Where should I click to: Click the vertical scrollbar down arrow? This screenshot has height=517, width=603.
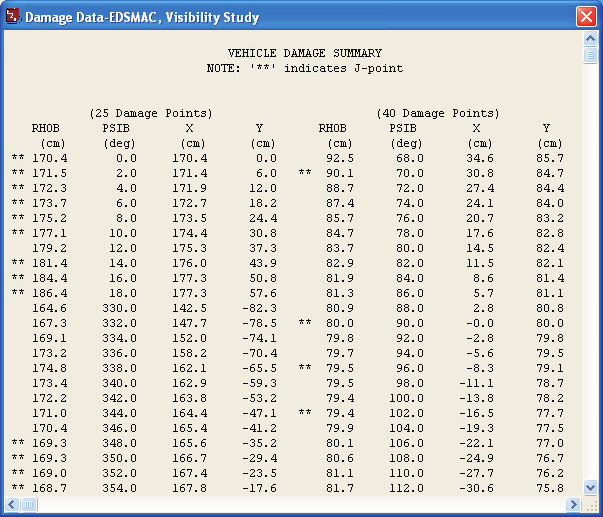[590, 487]
